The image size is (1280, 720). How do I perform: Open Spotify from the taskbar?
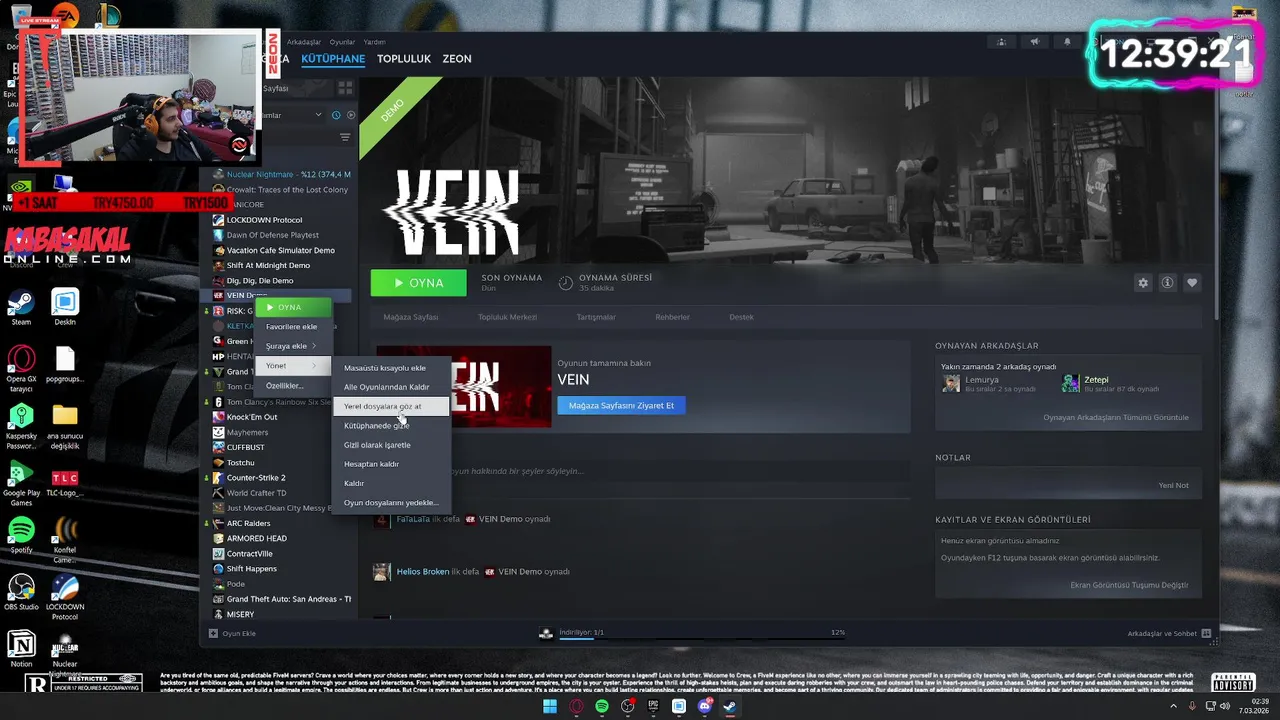(602, 706)
